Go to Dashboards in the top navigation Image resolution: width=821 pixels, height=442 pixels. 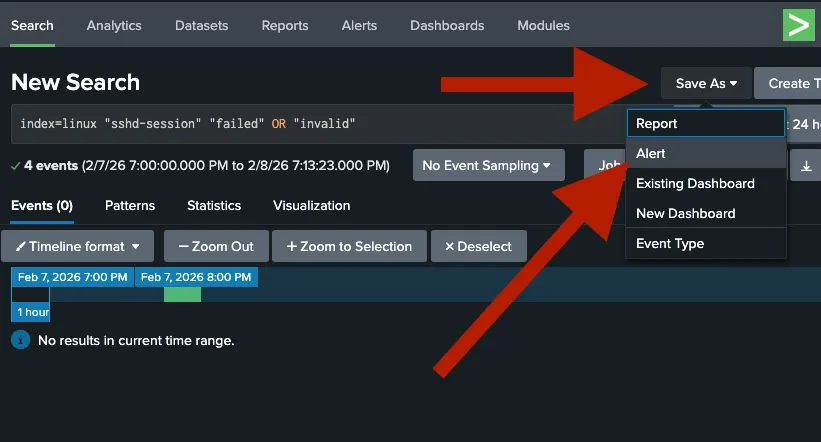point(447,25)
